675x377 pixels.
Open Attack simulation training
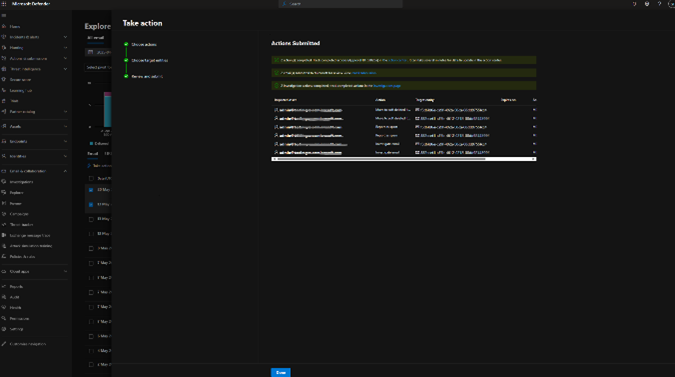pos(31,246)
